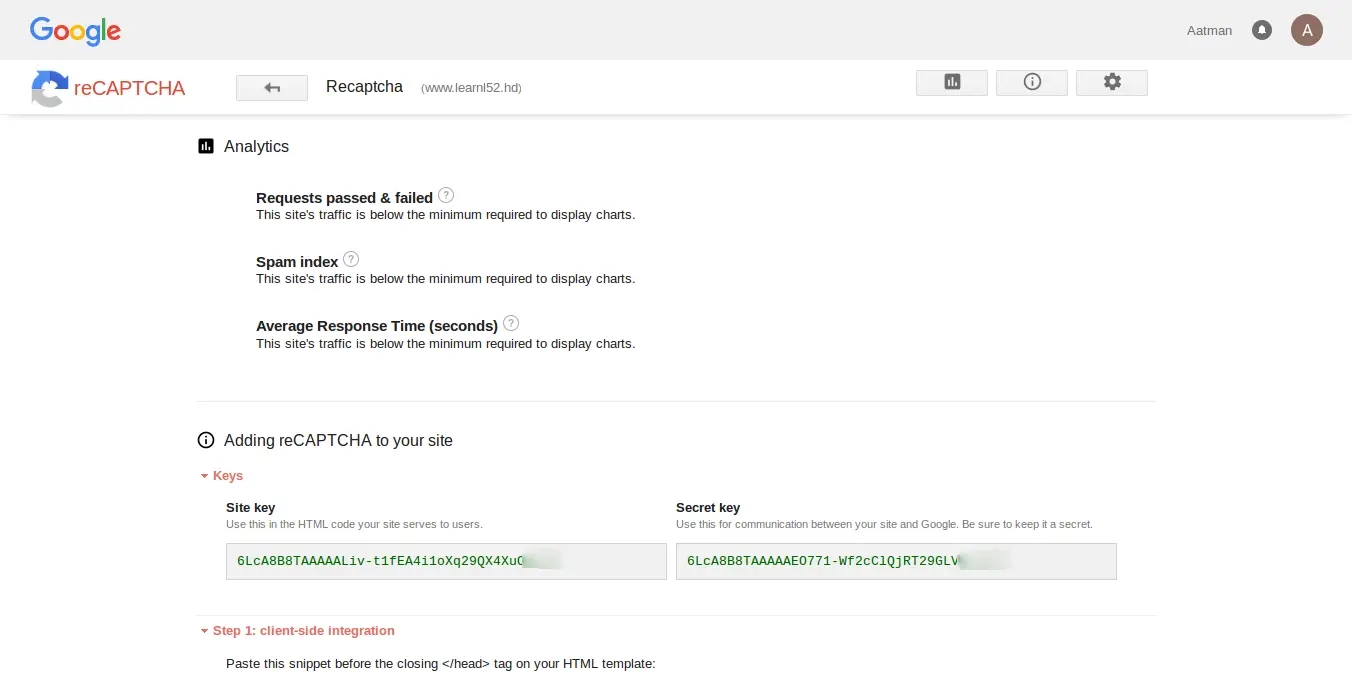Open settings with the gear button
1352x673 pixels.
coord(1111,83)
